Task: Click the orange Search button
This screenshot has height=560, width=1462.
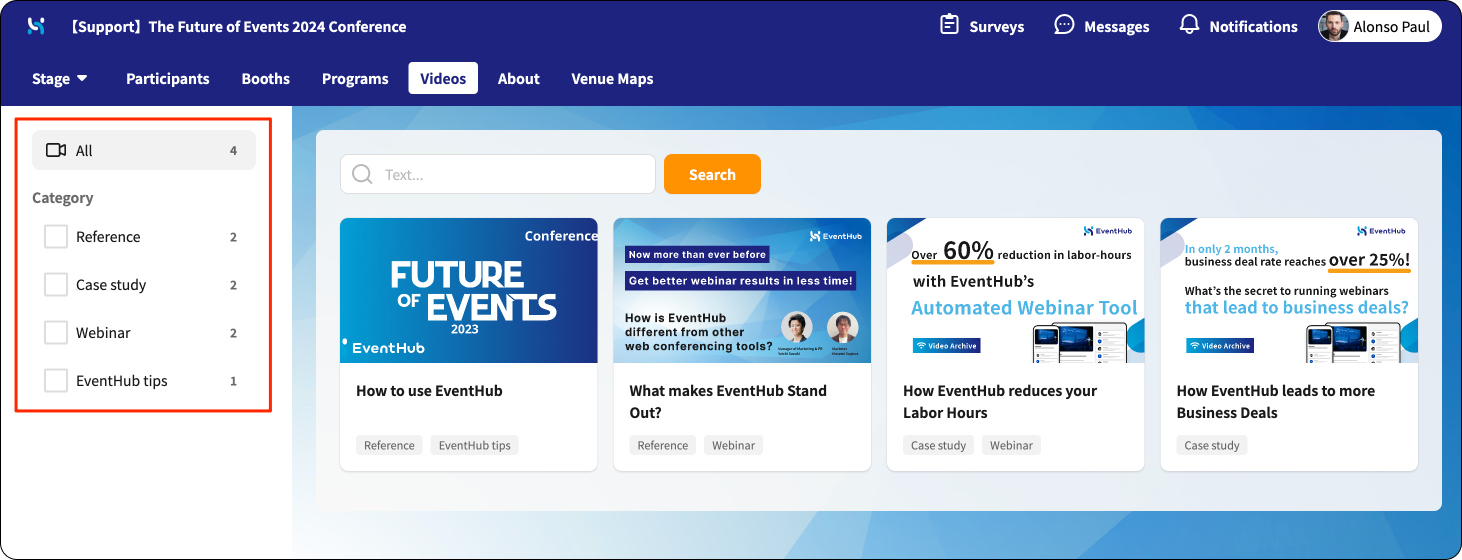Action: (712, 174)
